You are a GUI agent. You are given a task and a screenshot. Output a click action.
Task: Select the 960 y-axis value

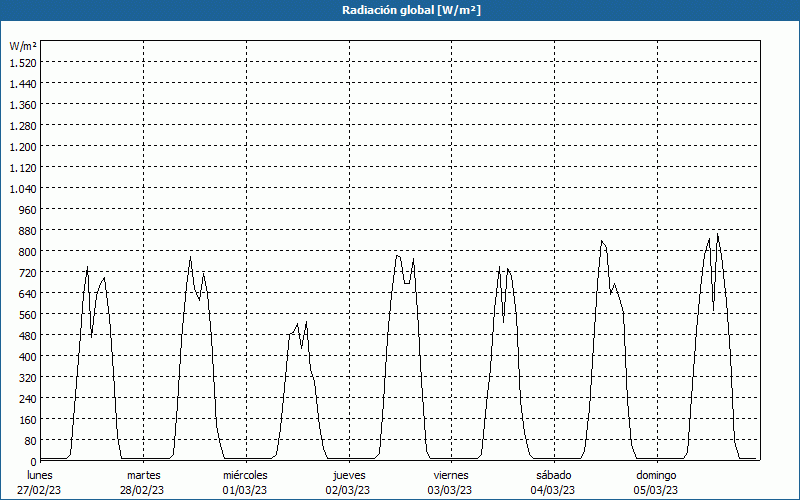tap(28, 209)
